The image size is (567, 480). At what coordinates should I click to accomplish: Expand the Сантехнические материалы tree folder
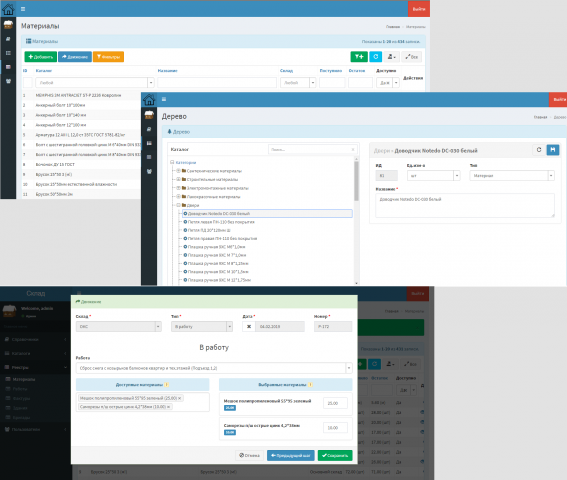tap(178, 171)
